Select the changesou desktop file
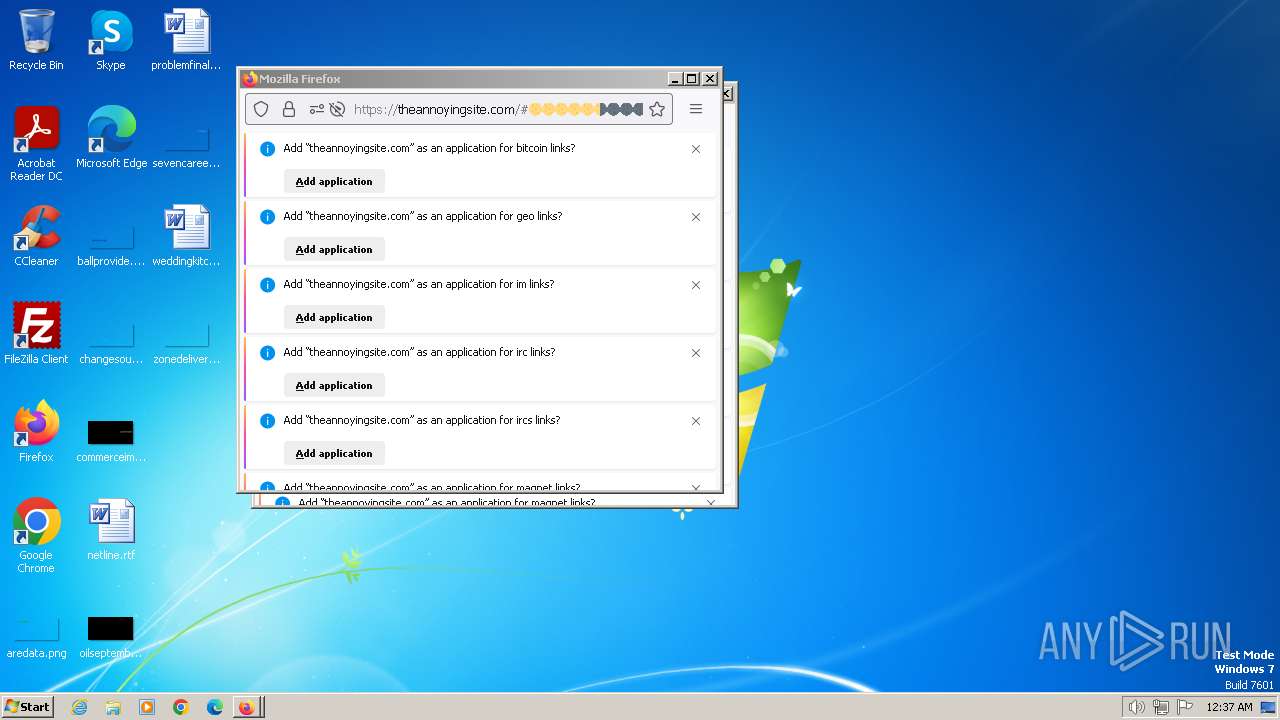This screenshot has width=1280, height=720. [111, 343]
